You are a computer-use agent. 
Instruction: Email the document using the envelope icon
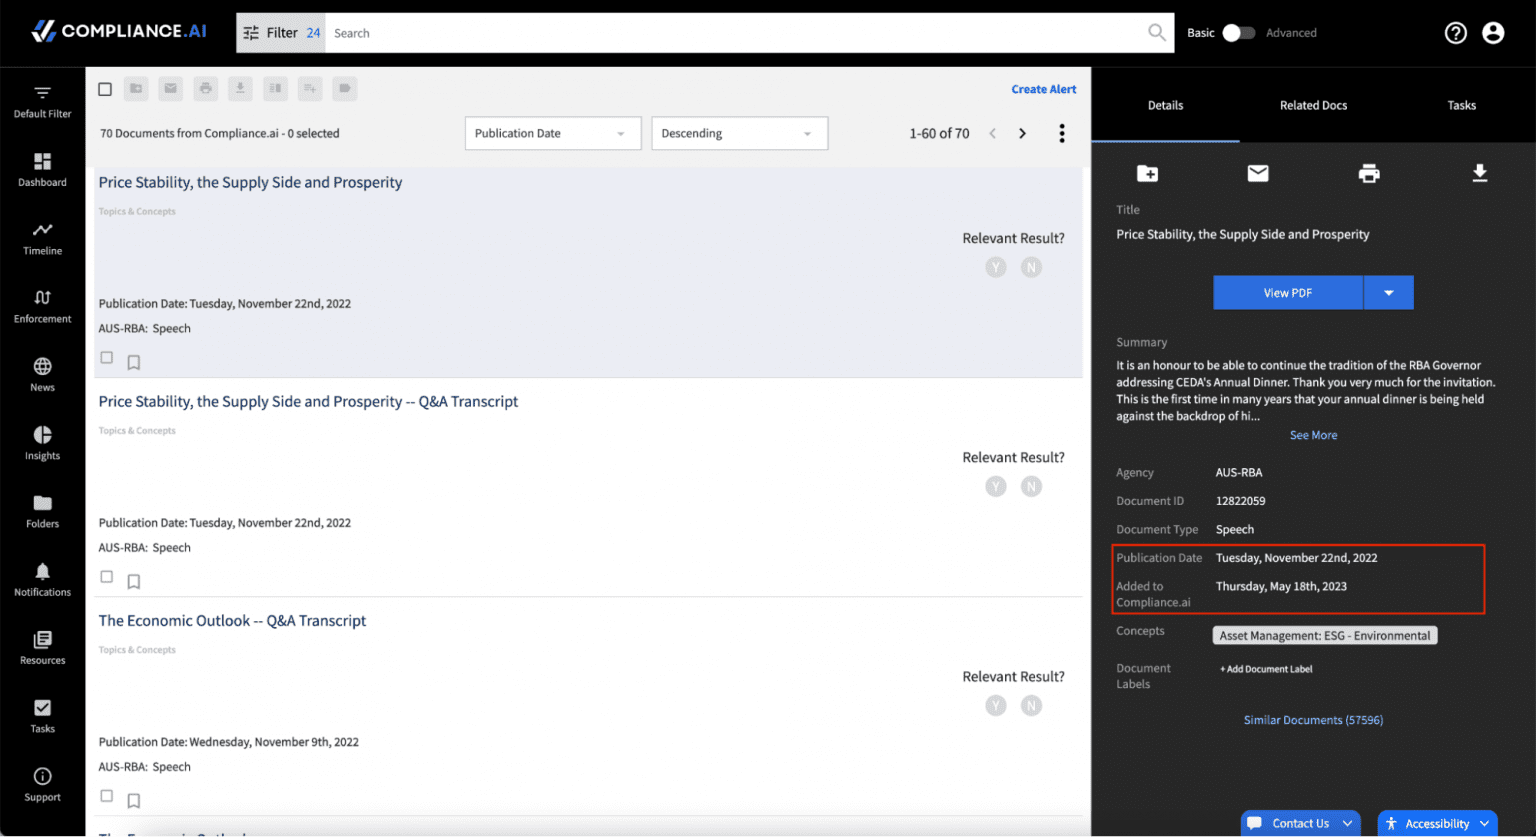1258,173
